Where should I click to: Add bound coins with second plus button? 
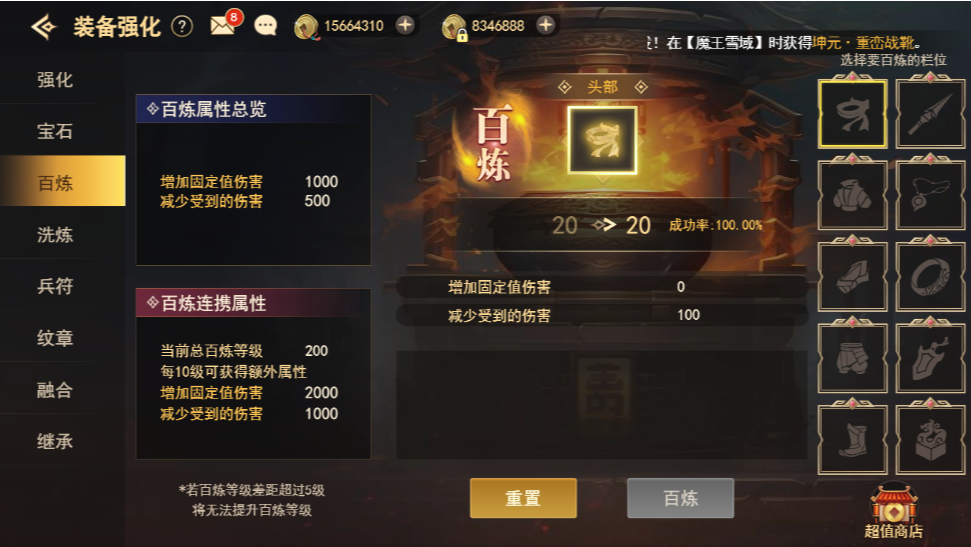pos(546,25)
